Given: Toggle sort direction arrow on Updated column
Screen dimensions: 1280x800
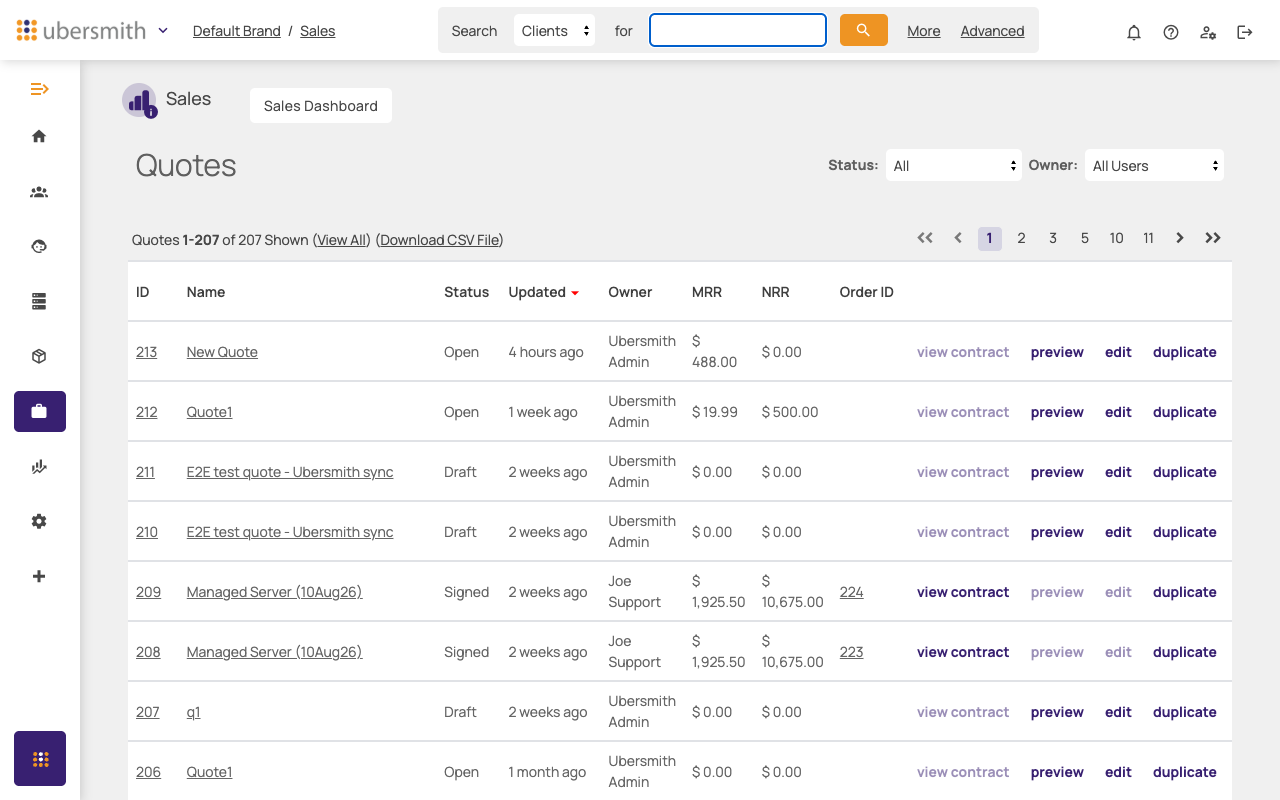Looking at the screenshot, I should click(575, 293).
